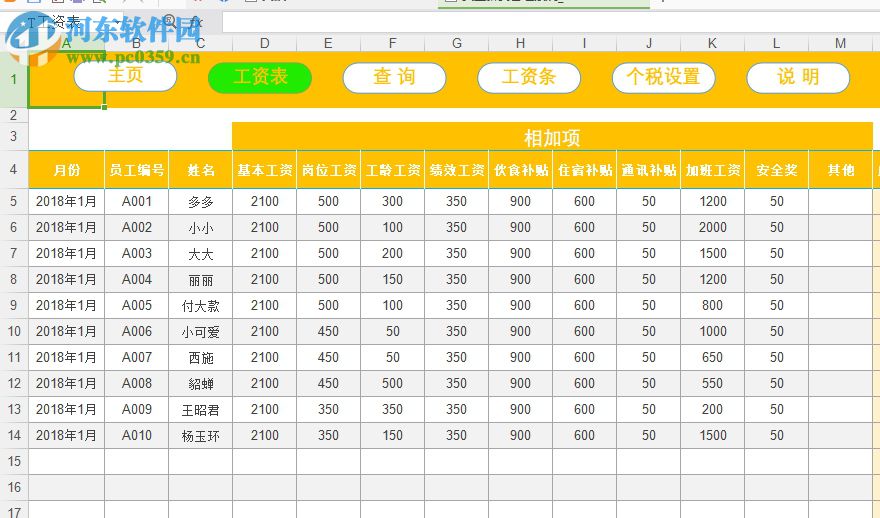This screenshot has width=880, height=518.
Task: Click the 岗位工资 header cell
Action: click(x=328, y=170)
